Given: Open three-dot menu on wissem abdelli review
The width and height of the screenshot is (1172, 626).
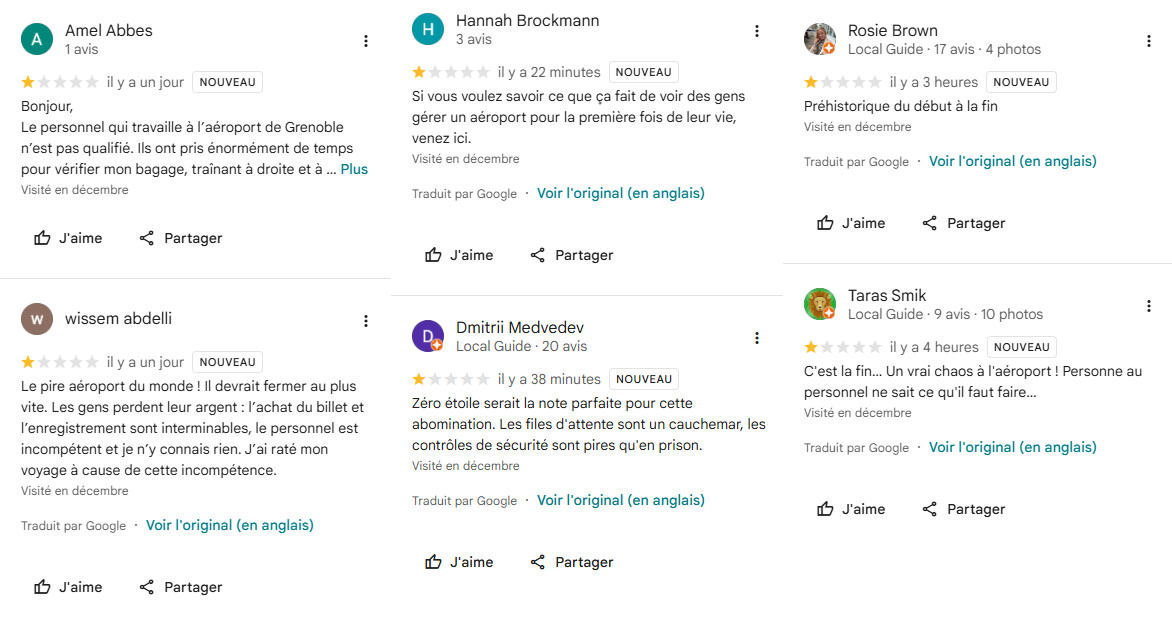Looking at the screenshot, I should click(366, 321).
